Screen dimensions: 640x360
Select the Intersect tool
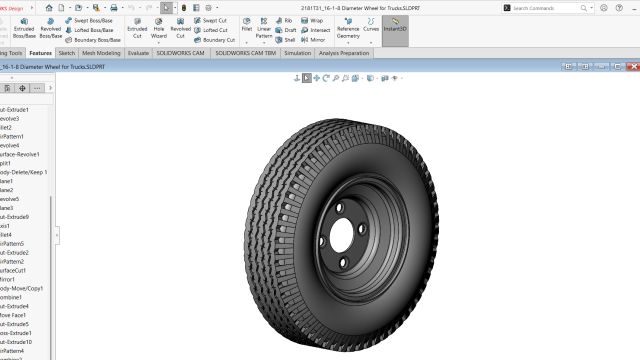(316, 30)
